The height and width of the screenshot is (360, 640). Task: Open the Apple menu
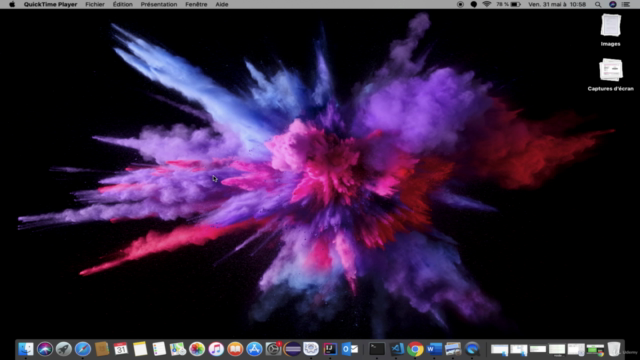pos(12,4)
